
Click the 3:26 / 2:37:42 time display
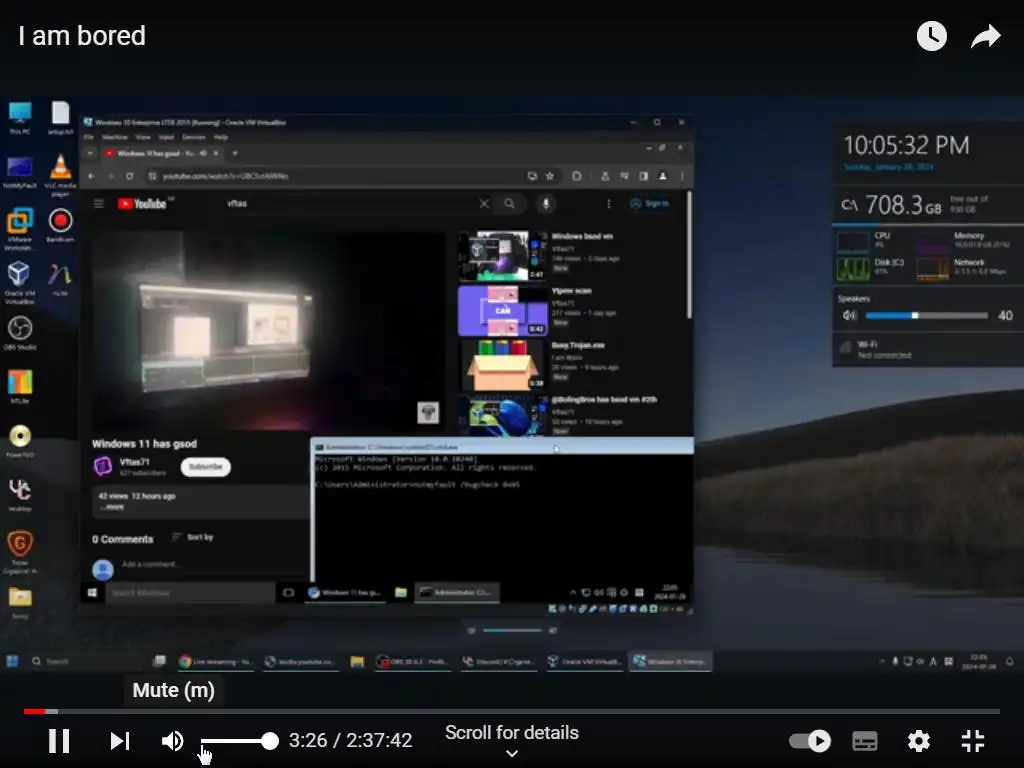click(x=351, y=740)
